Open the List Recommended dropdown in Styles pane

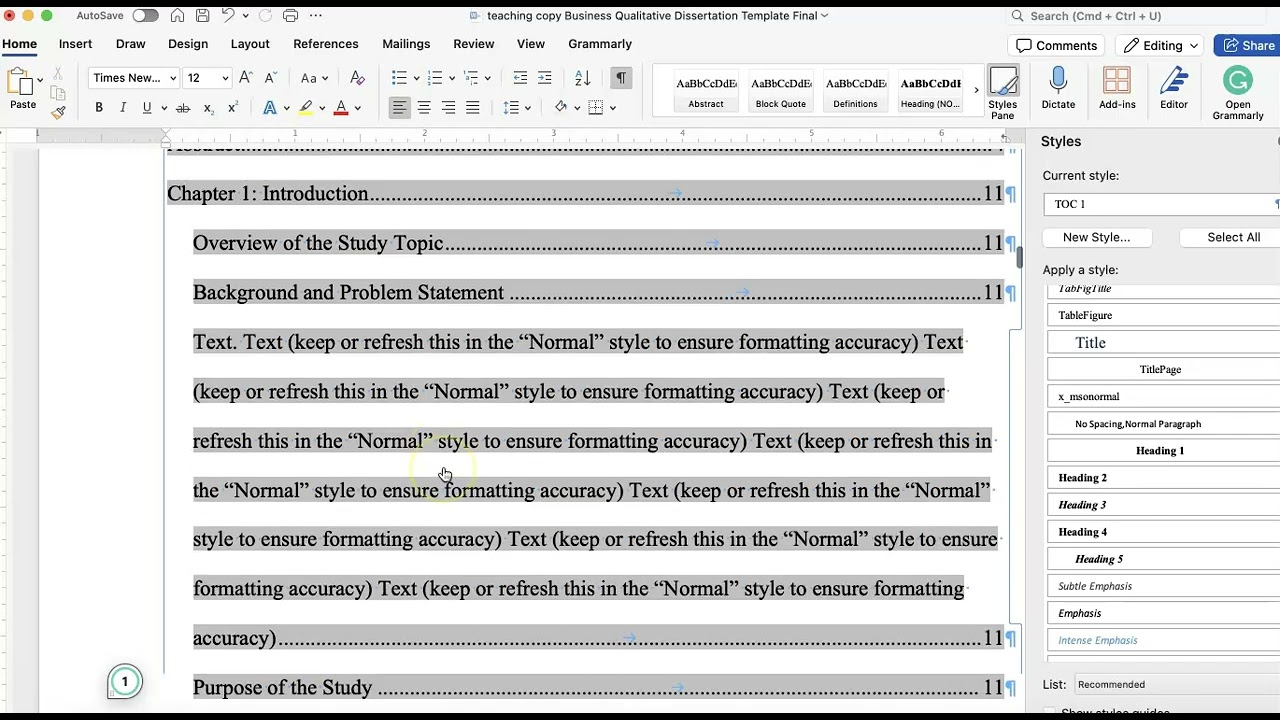[x=1176, y=685]
